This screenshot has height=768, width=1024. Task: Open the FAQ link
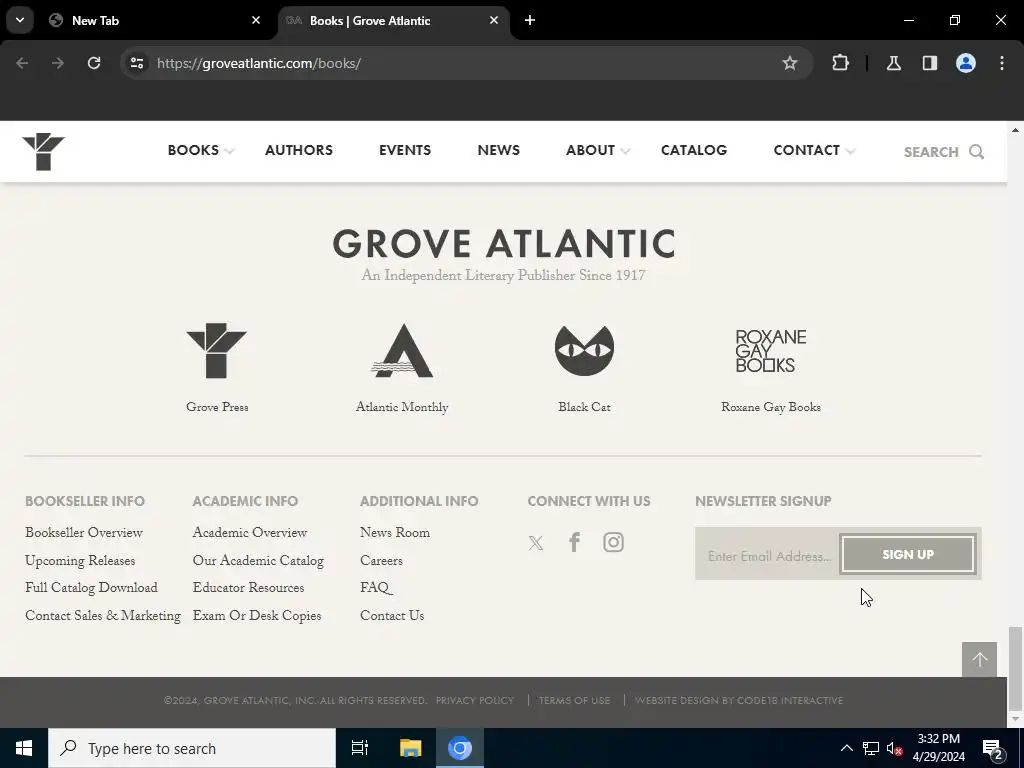(x=376, y=588)
